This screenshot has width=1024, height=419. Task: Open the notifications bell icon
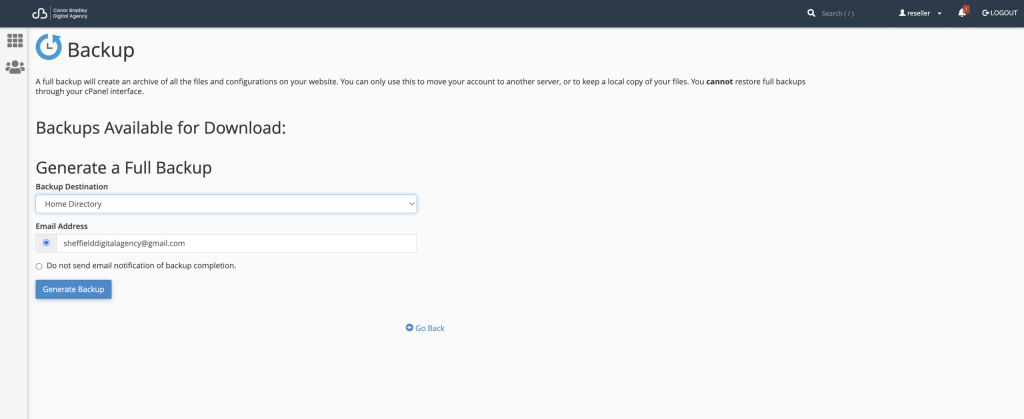click(x=962, y=13)
